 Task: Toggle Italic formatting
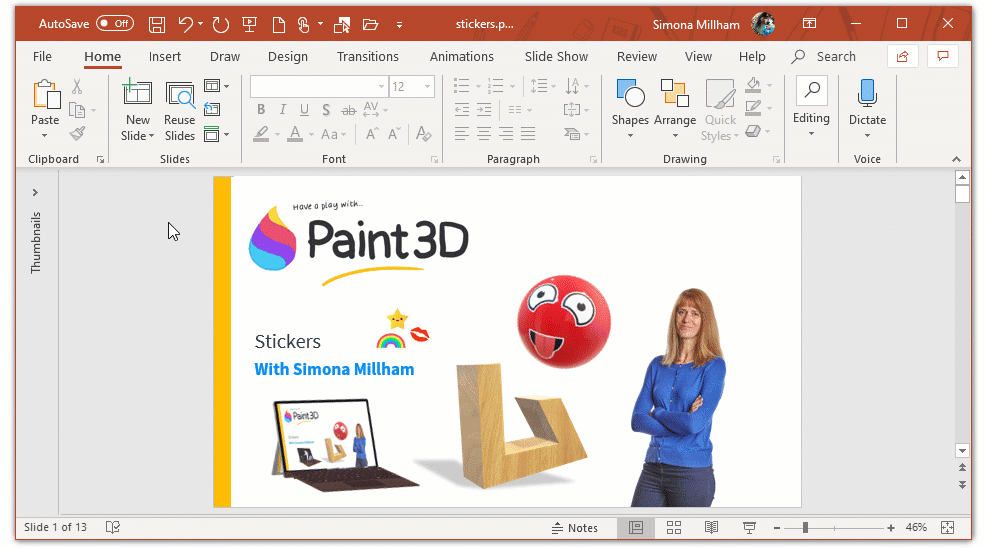[282, 110]
